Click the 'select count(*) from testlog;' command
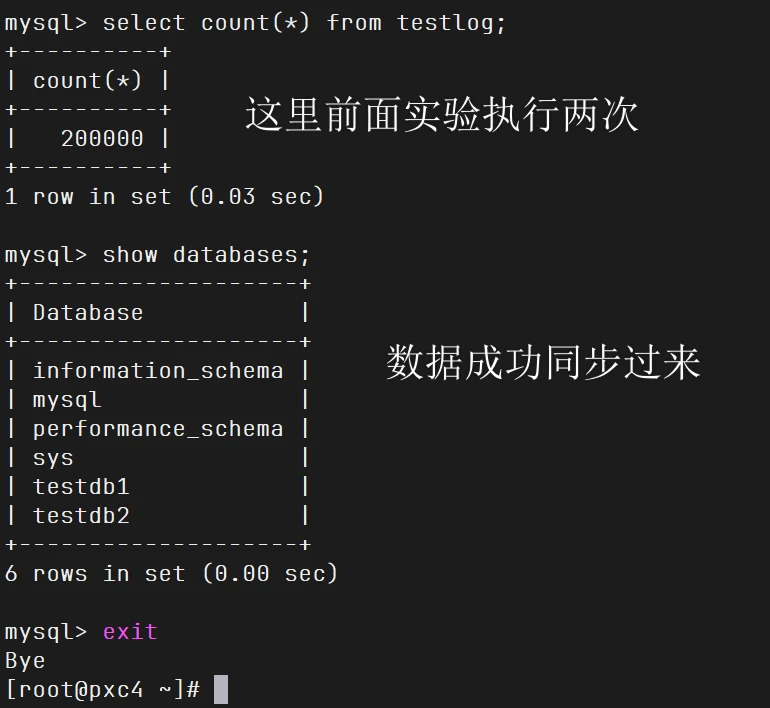770x708 pixels. point(304,22)
